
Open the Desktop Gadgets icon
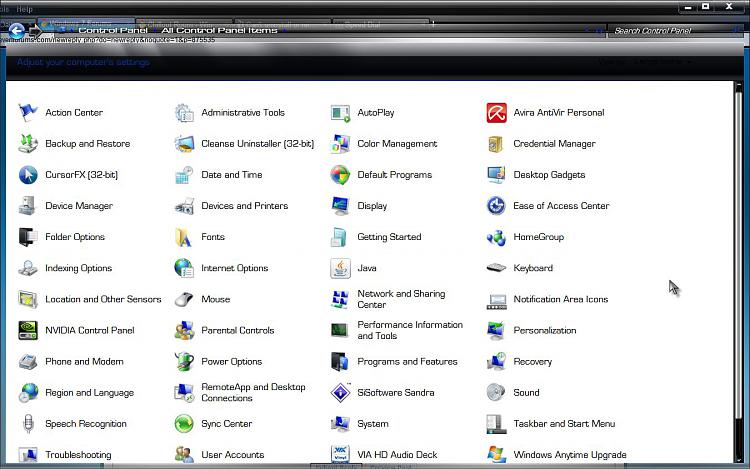pos(496,175)
